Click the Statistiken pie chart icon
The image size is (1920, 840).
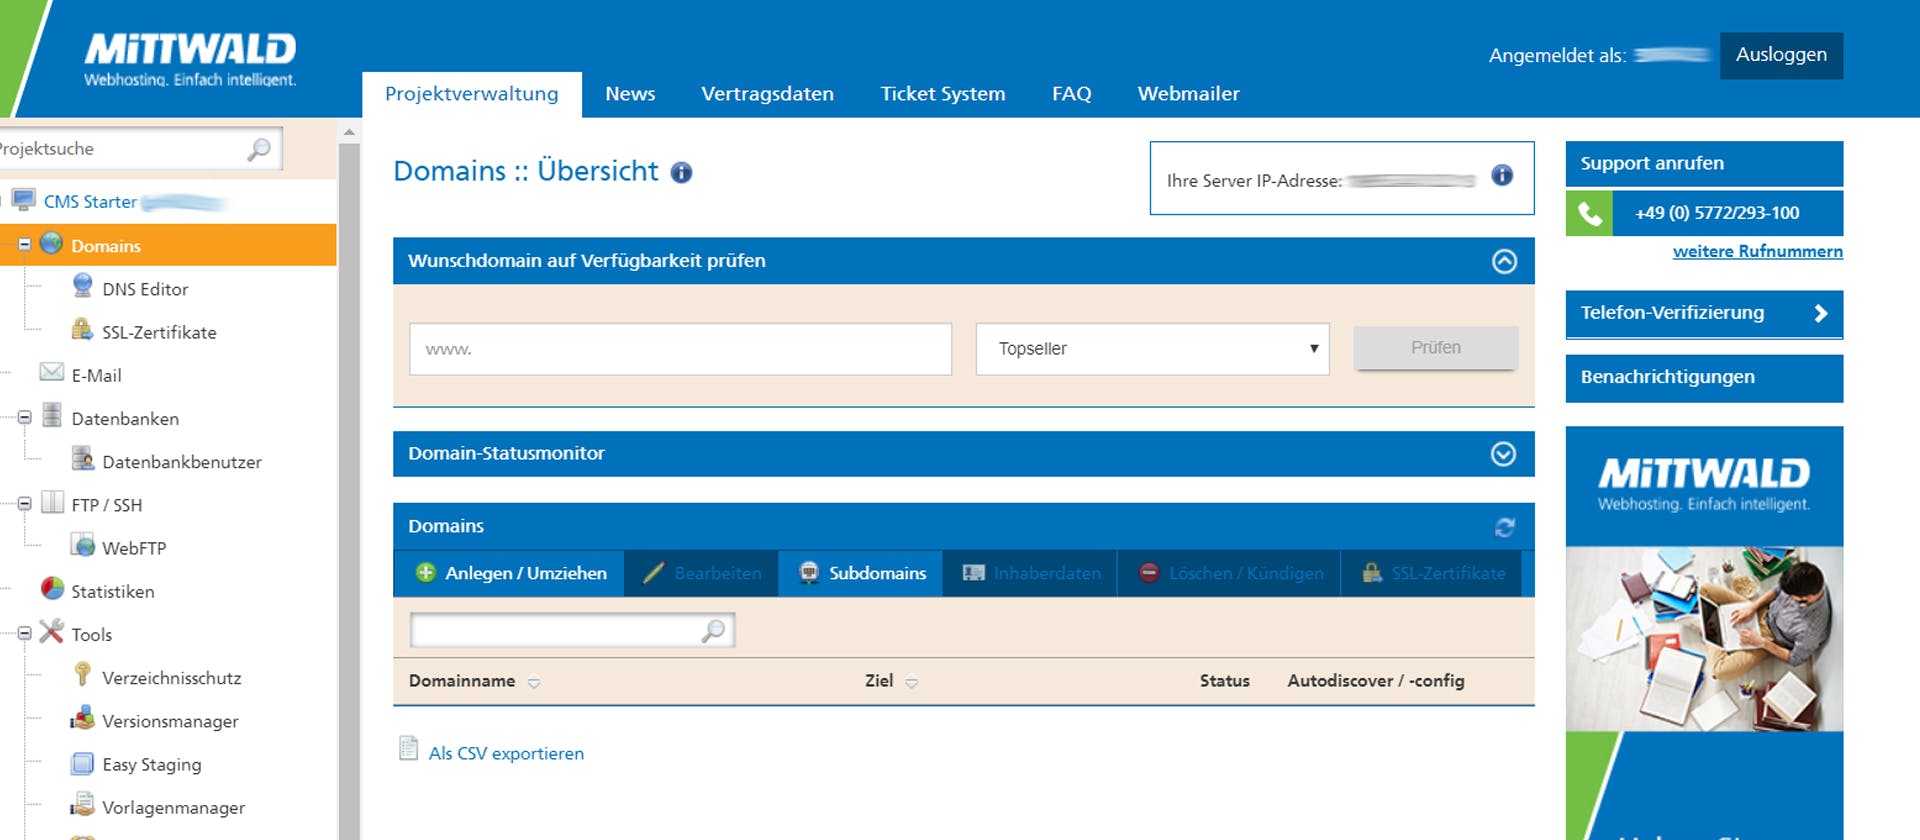[x=52, y=589]
